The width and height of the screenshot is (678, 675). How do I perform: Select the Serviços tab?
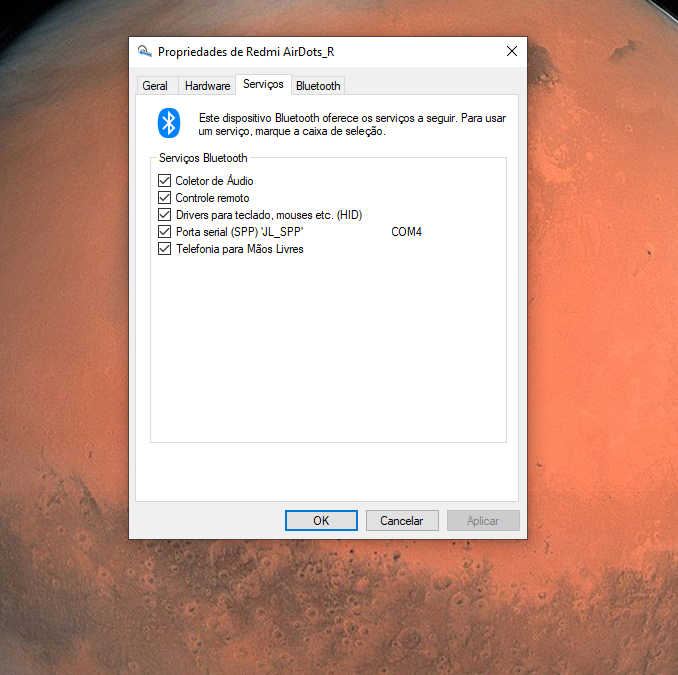click(263, 84)
